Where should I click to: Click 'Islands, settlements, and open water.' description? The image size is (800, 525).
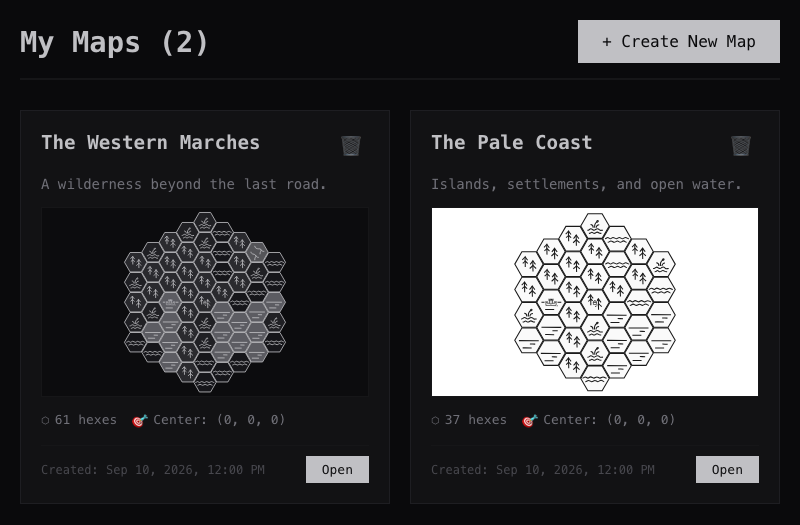coord(586,184)
